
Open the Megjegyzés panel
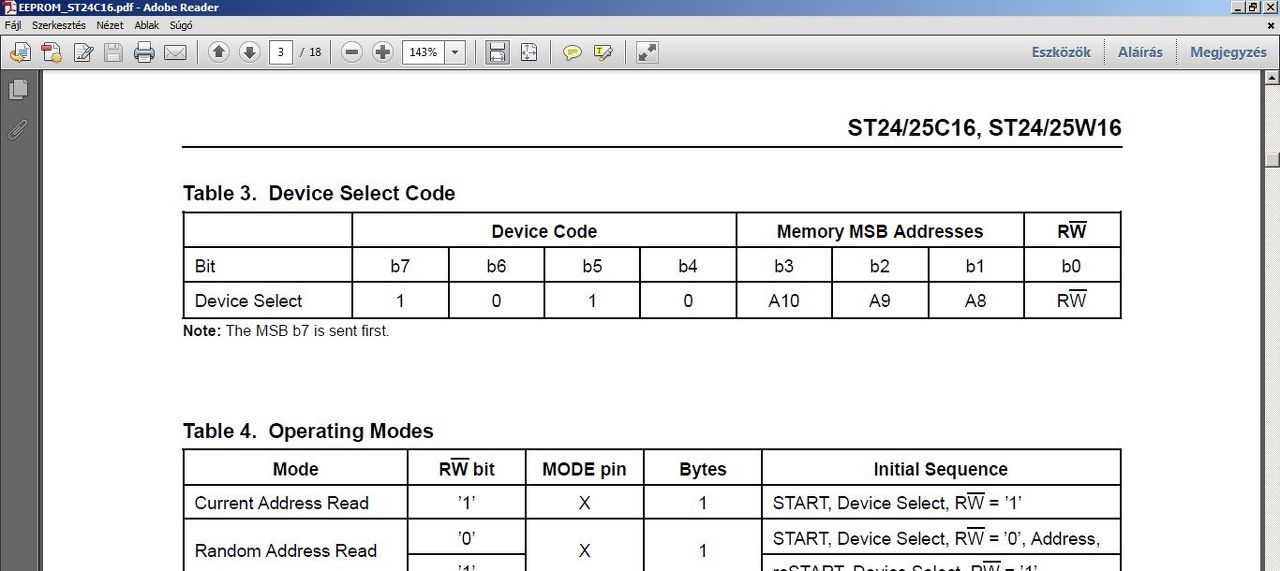coord(1228,52)
